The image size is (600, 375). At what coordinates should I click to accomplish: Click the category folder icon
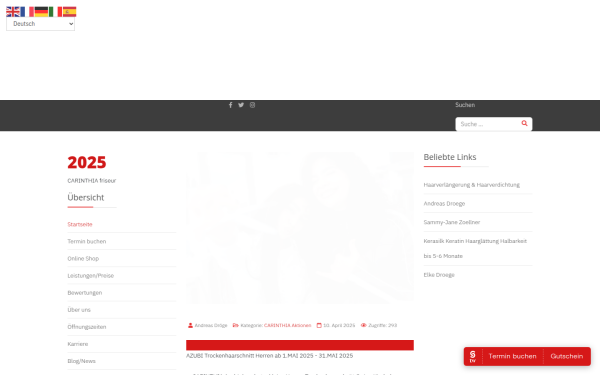236,325
